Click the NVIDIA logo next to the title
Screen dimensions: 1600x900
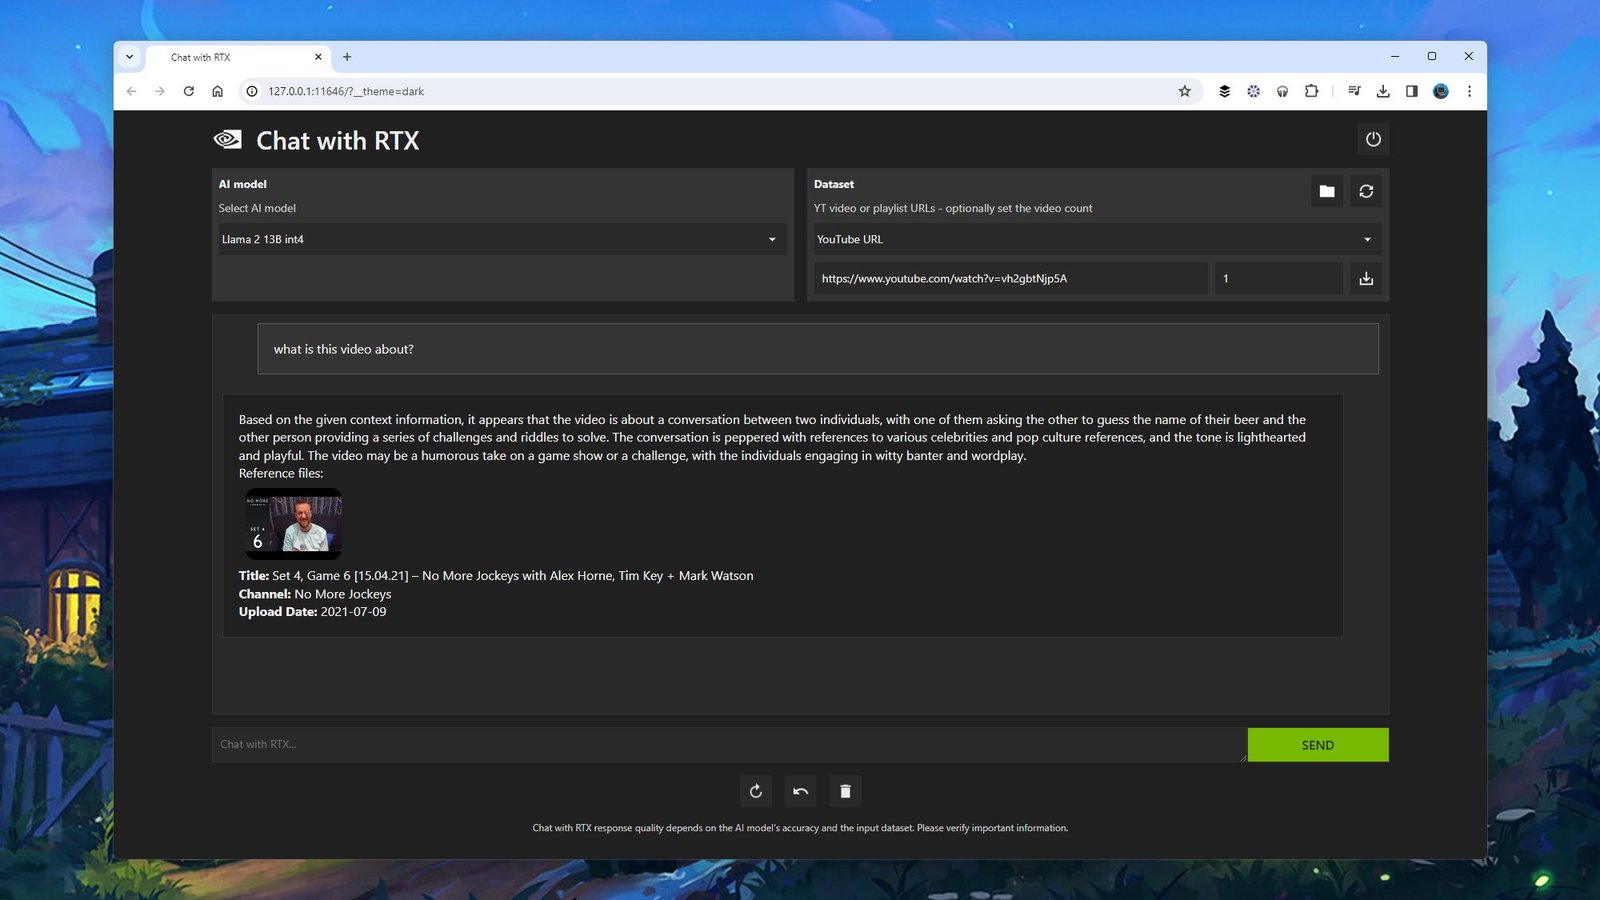[228, 139]
